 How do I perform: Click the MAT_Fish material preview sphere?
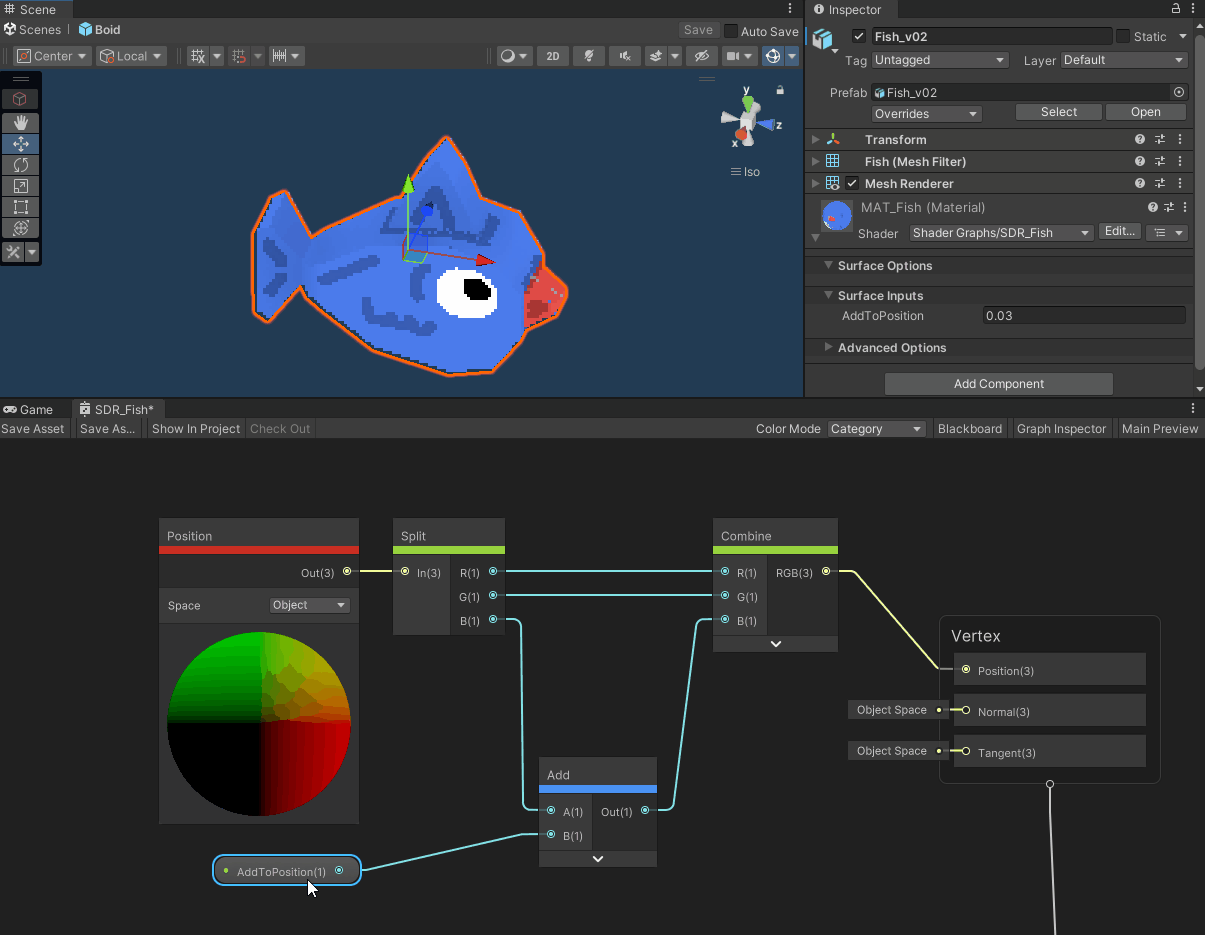(836, 215)
